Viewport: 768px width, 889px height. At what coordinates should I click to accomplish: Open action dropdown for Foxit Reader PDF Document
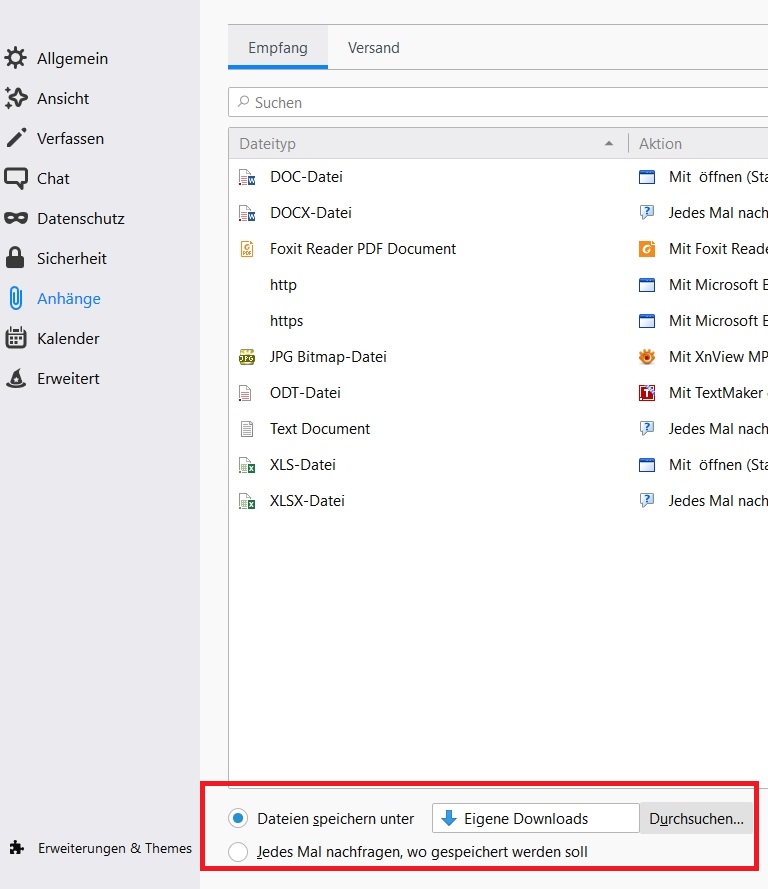[x=702, y=249]
